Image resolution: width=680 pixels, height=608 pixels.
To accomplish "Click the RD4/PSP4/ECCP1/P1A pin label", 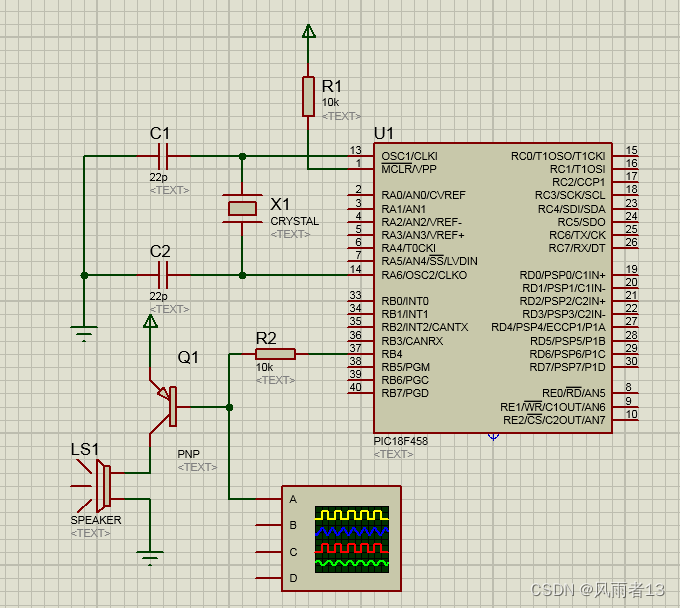I will (x=548, y=327).
